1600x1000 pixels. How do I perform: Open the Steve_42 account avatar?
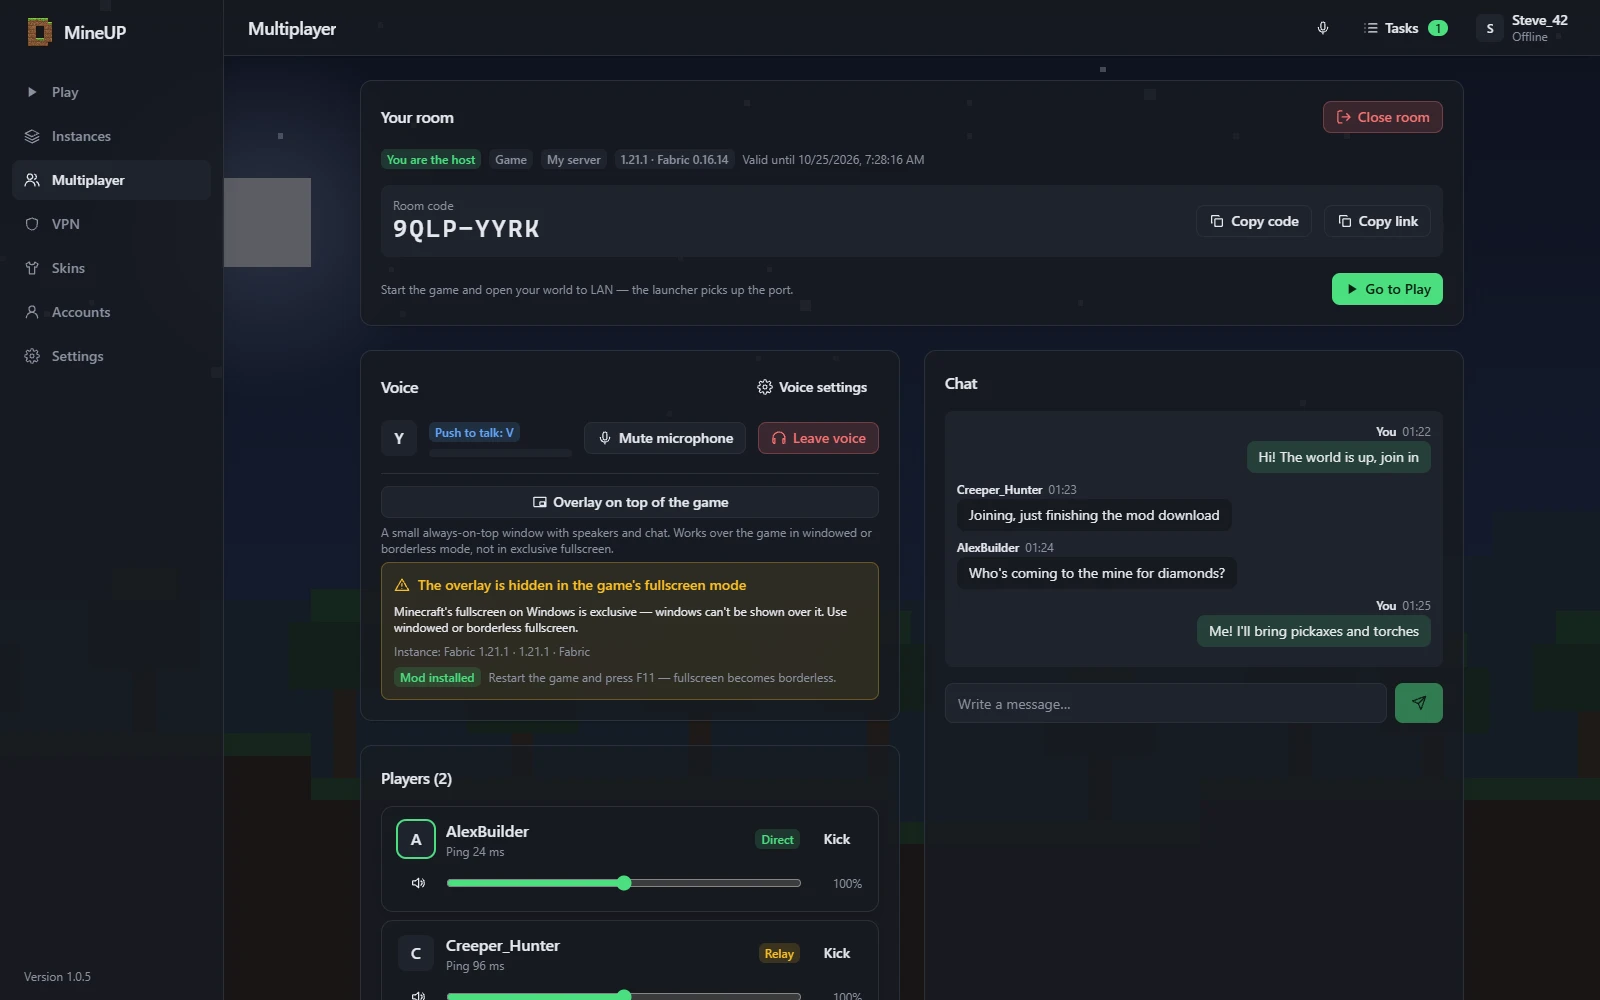(x=1490, y=28)
